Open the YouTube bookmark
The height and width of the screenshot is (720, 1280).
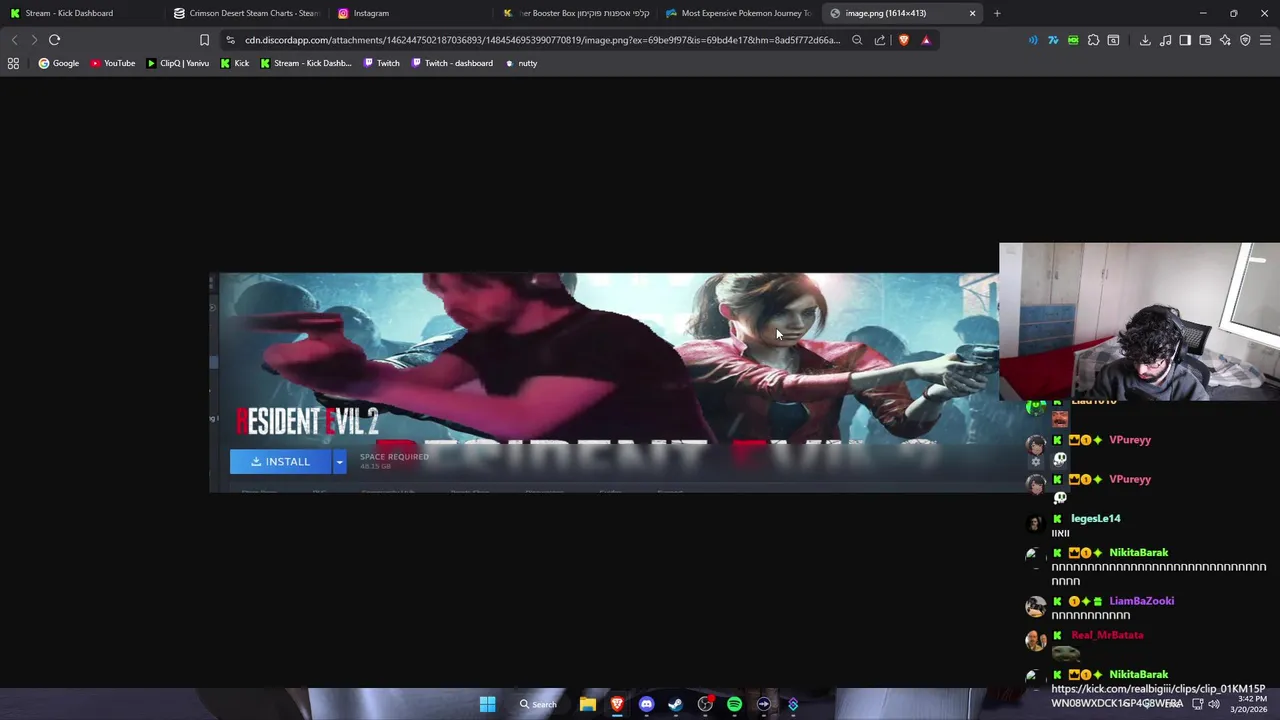tap(112, 63)
